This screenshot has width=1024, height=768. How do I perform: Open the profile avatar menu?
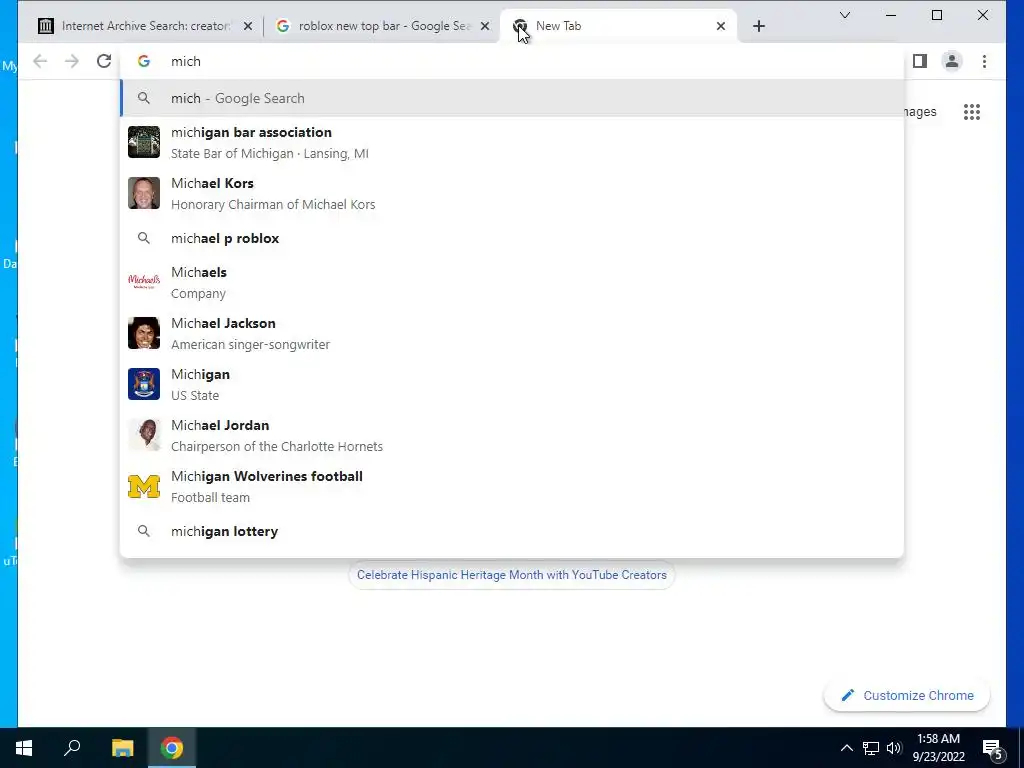click(x=952, y=61)
